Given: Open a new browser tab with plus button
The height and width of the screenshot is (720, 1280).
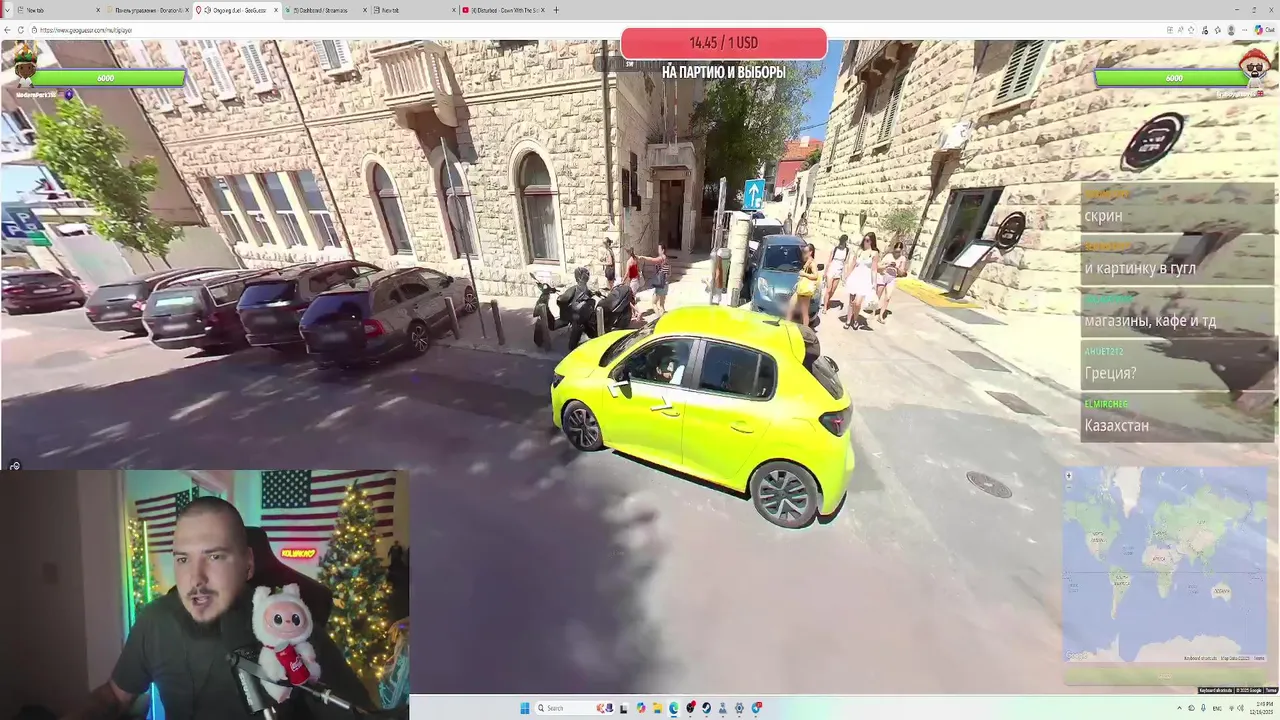Looking at the screenshot, I should 556,10.
